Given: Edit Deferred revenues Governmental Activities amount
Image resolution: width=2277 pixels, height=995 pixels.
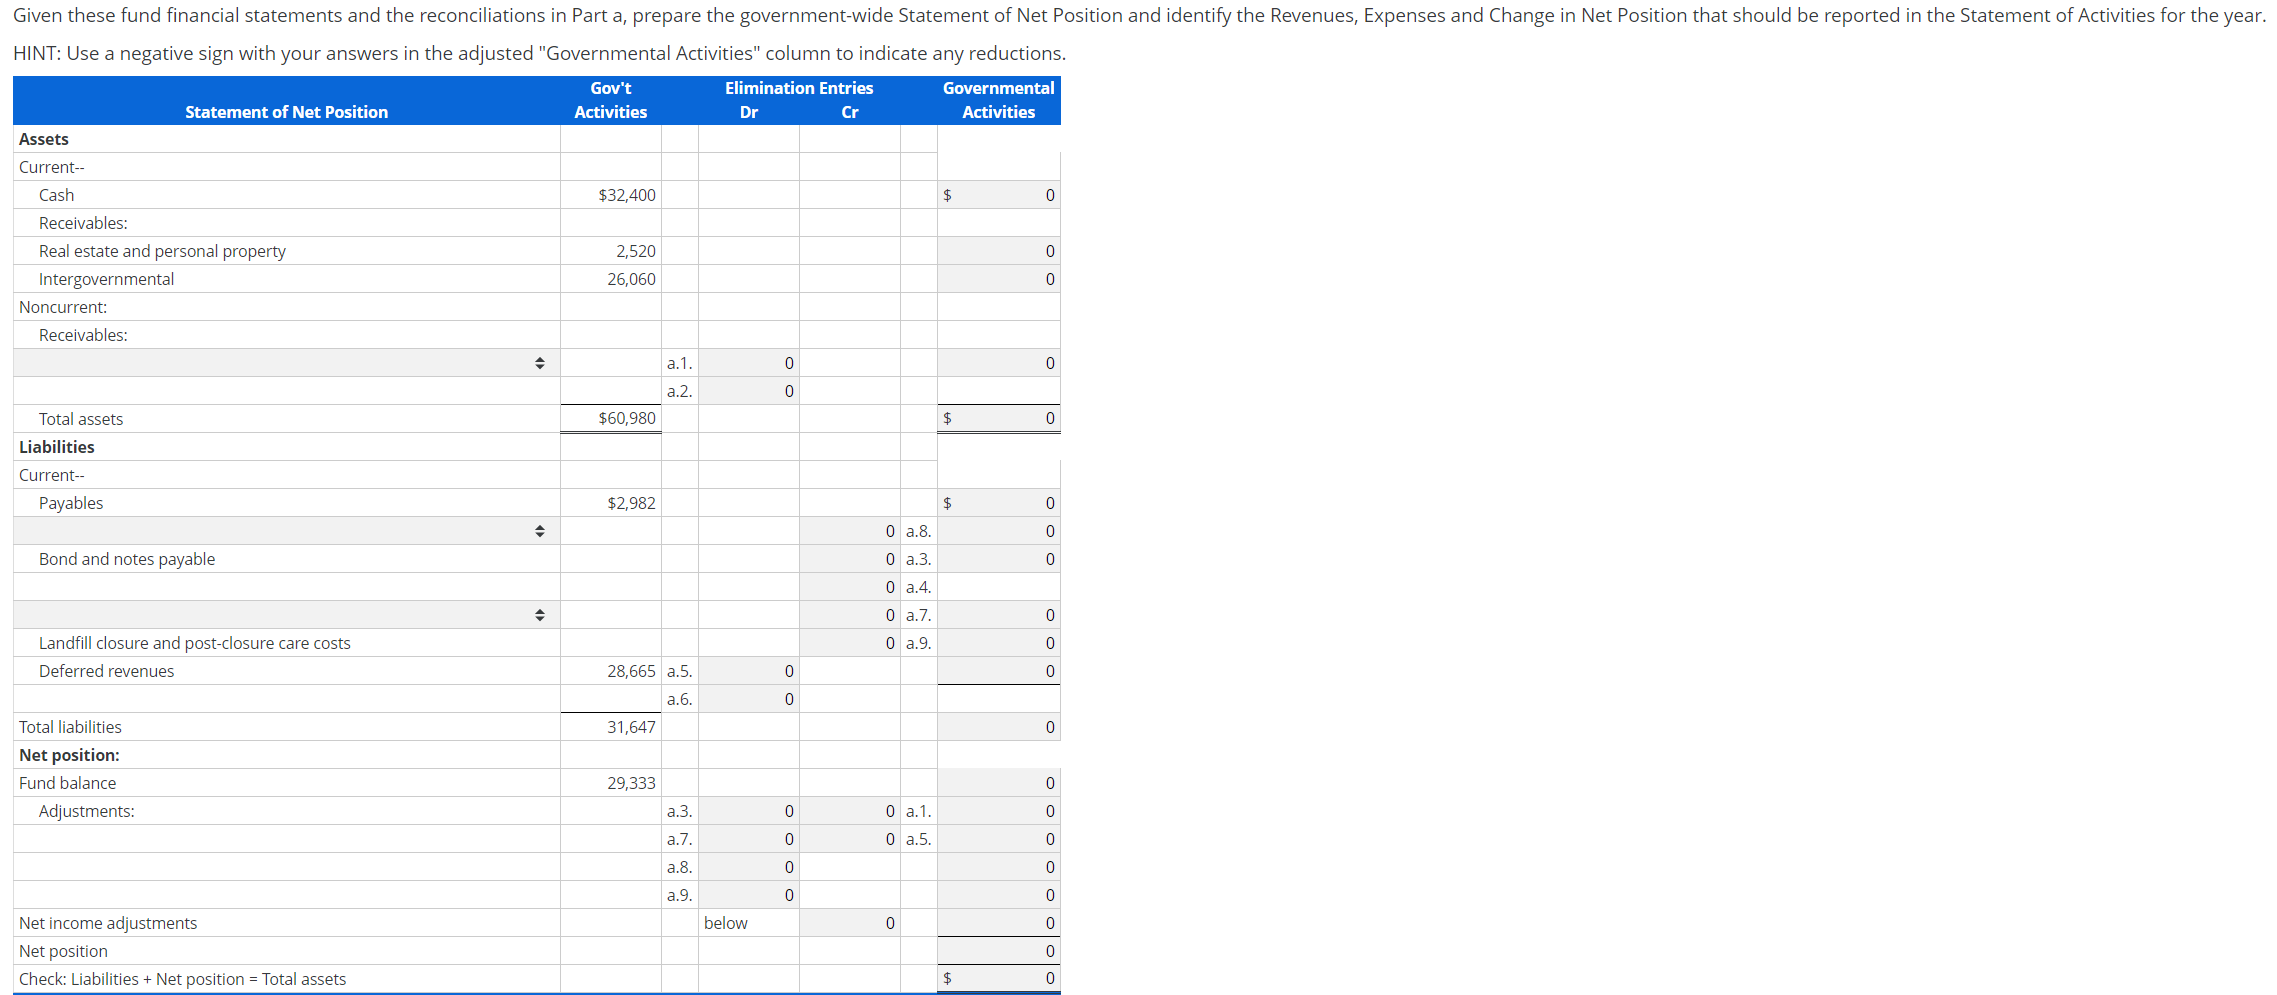Looking at the screenshot, I should [998, 671].
